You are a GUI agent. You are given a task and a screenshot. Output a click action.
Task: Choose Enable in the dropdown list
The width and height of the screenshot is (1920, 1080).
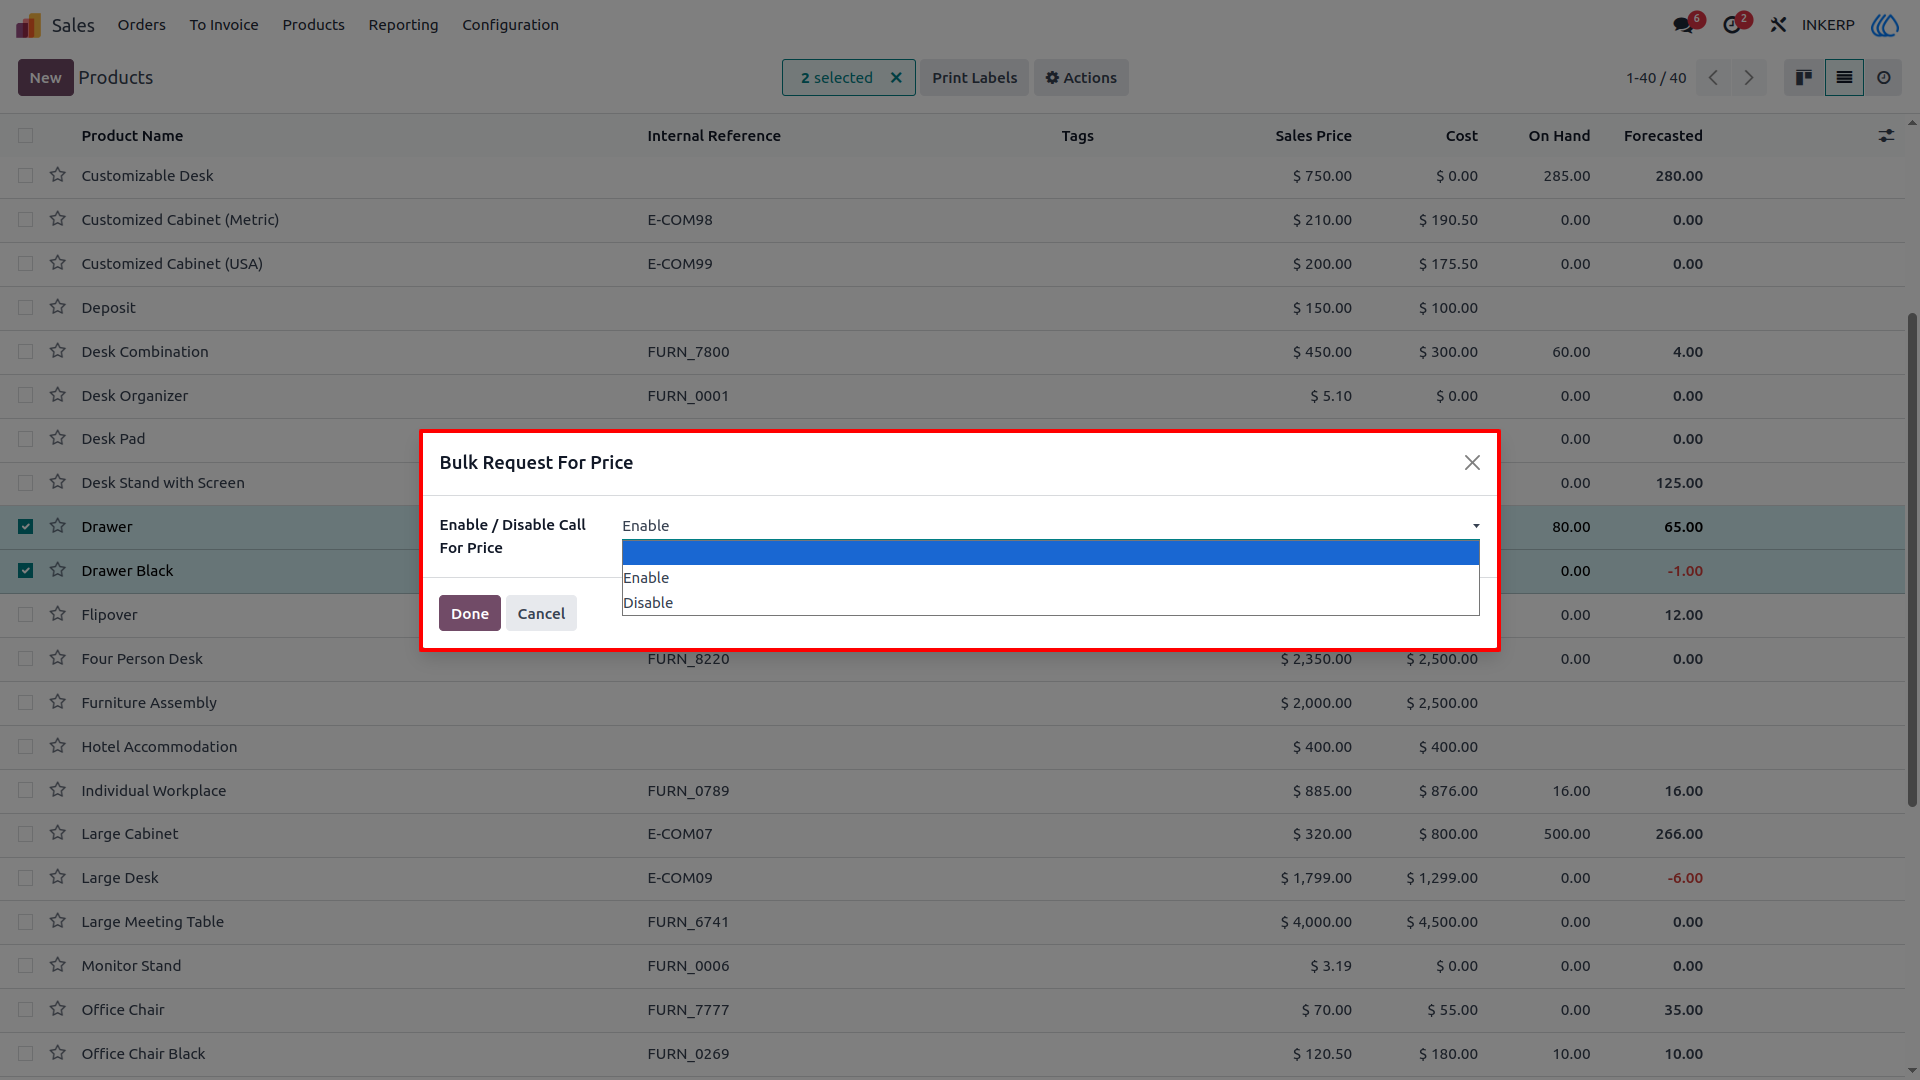1050,578
